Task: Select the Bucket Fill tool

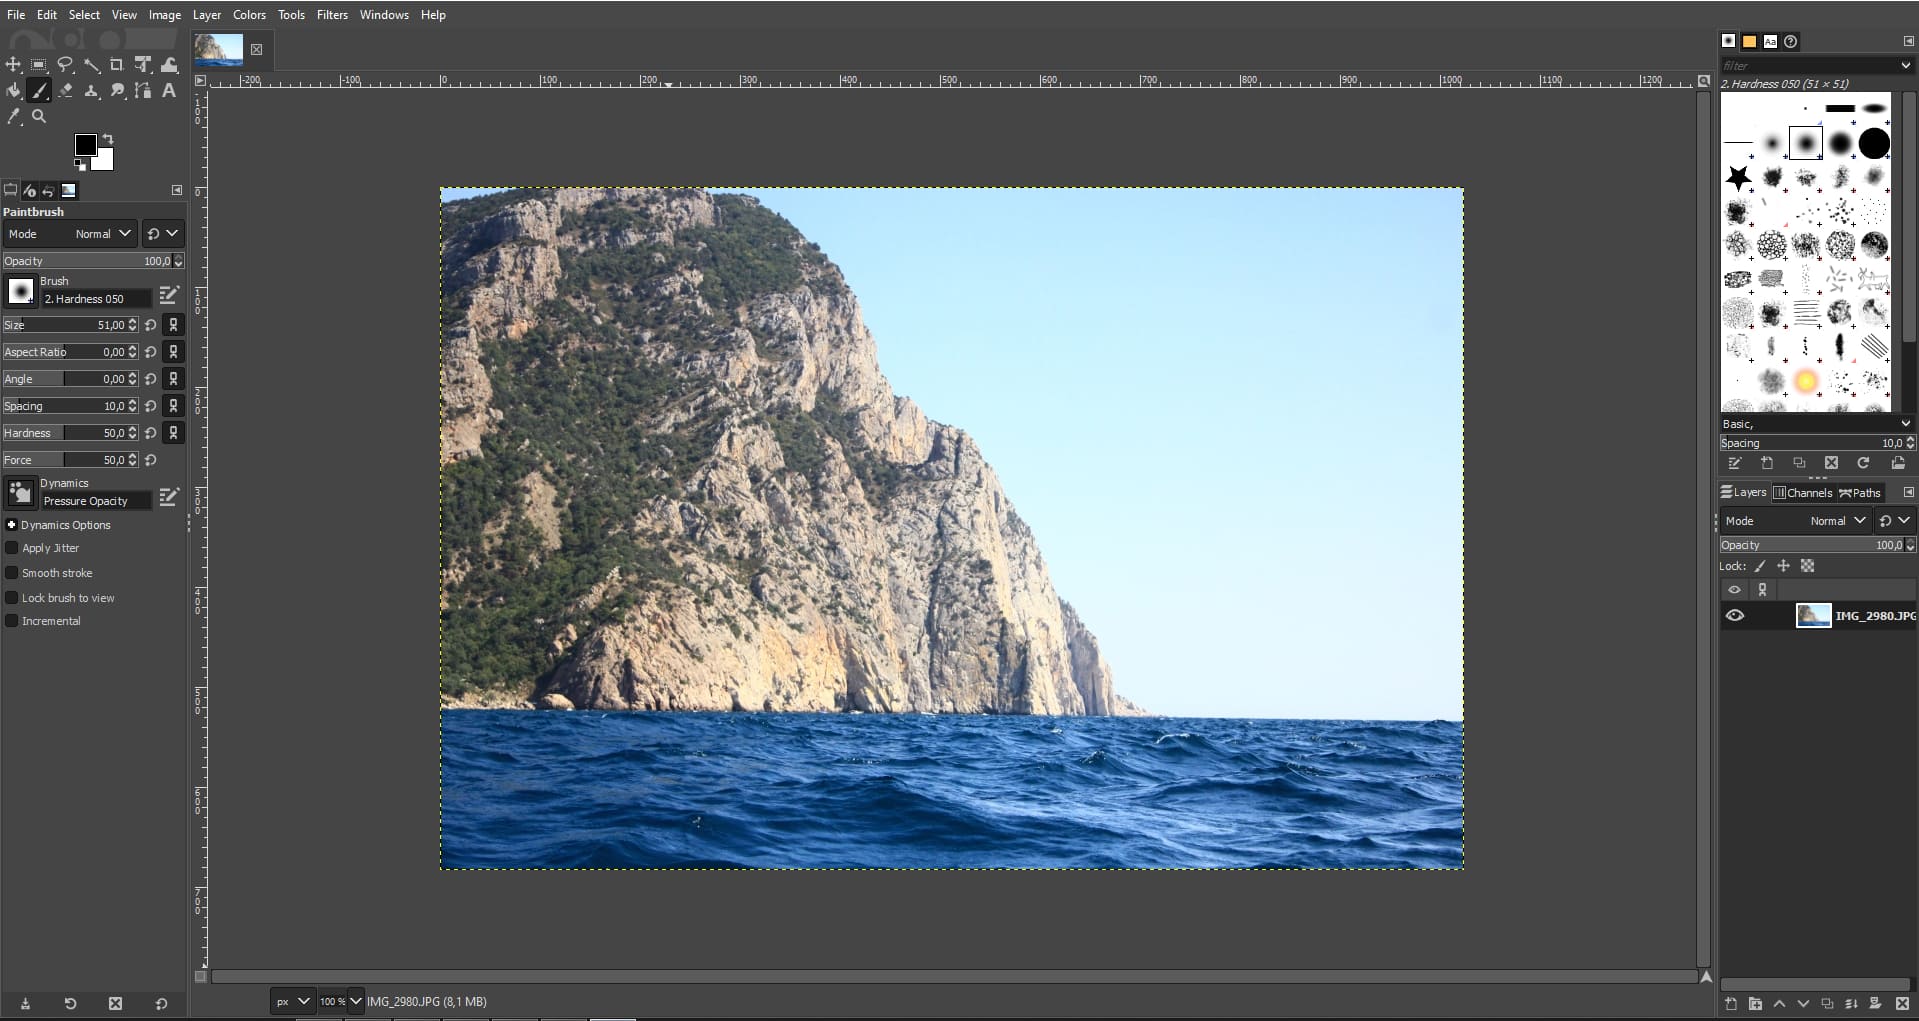Action: tap(13, 91)
